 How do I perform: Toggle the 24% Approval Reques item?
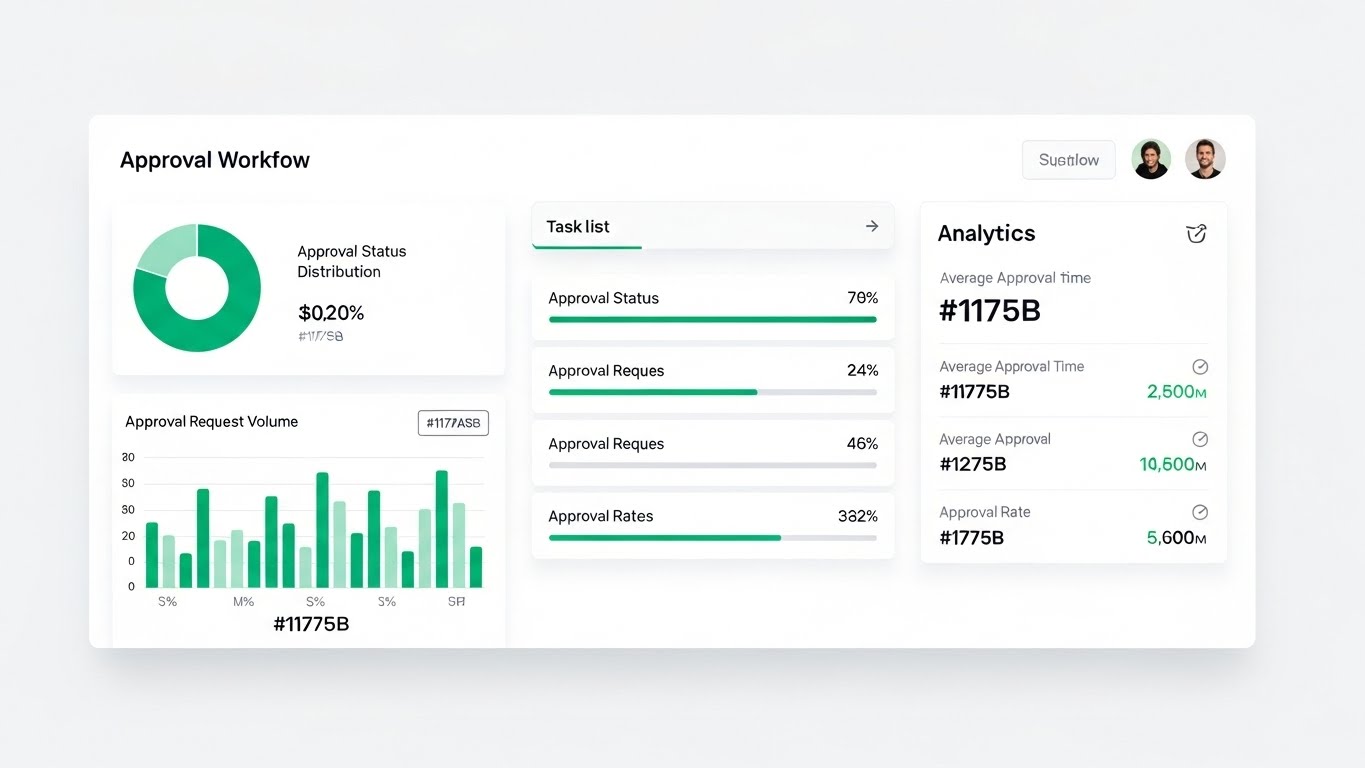(x=712, y=378)
